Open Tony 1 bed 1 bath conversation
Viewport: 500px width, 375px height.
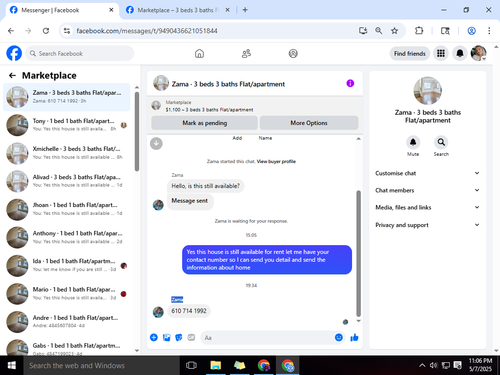tap(67, 125)
